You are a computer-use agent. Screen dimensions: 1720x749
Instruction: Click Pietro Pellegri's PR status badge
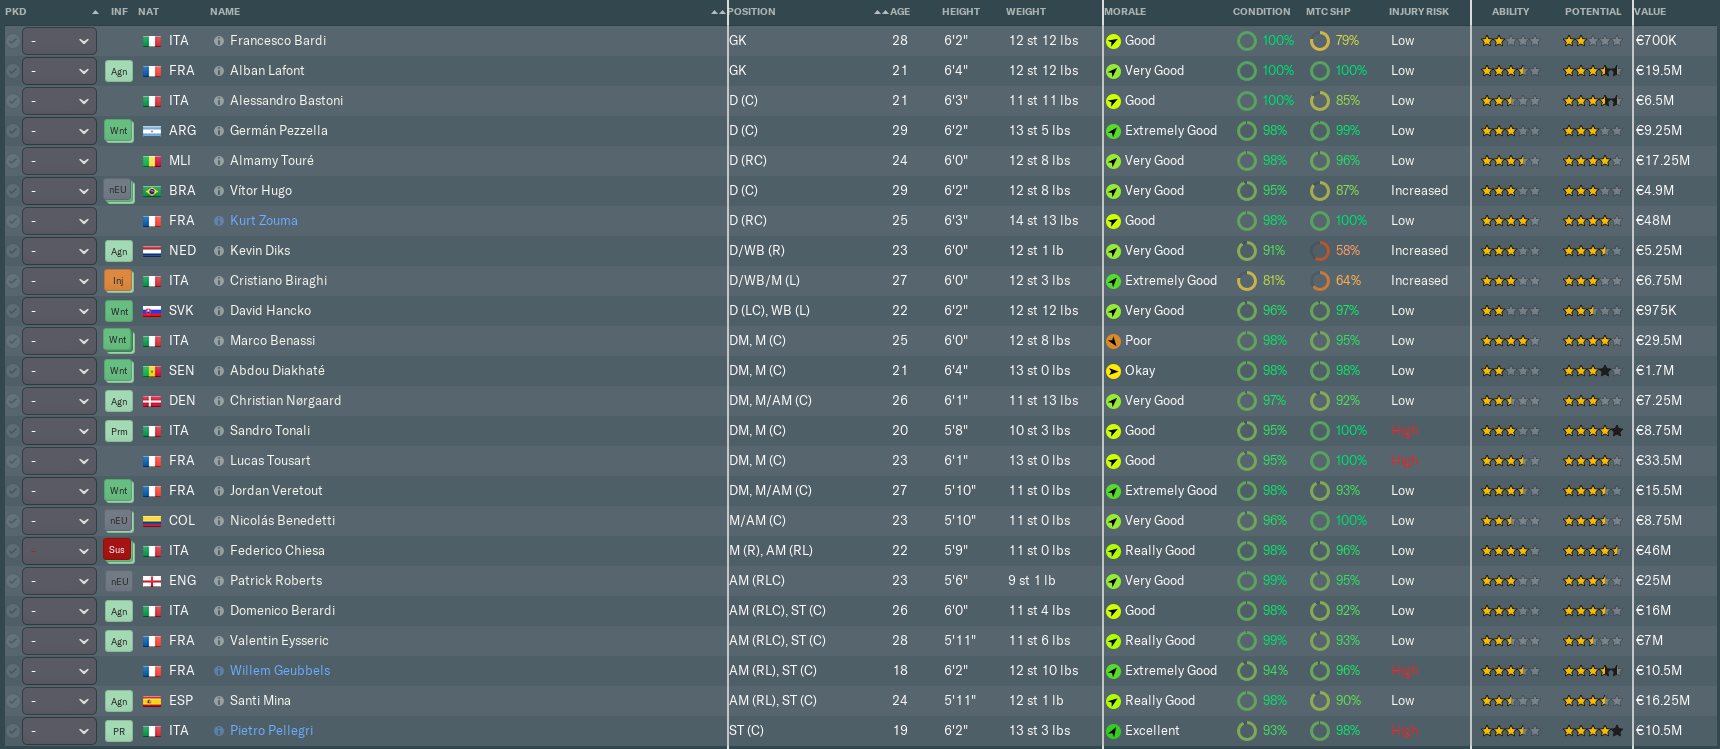119,731
